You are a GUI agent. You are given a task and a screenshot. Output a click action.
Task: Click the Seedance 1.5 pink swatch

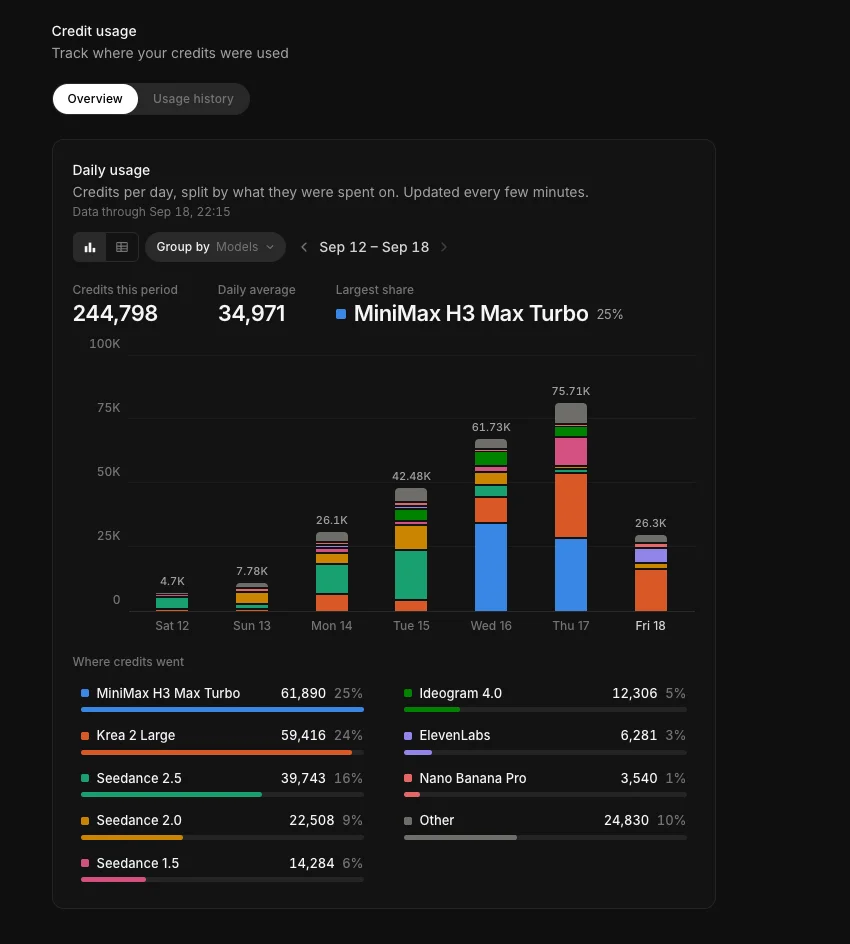click(x=85, y=863)
